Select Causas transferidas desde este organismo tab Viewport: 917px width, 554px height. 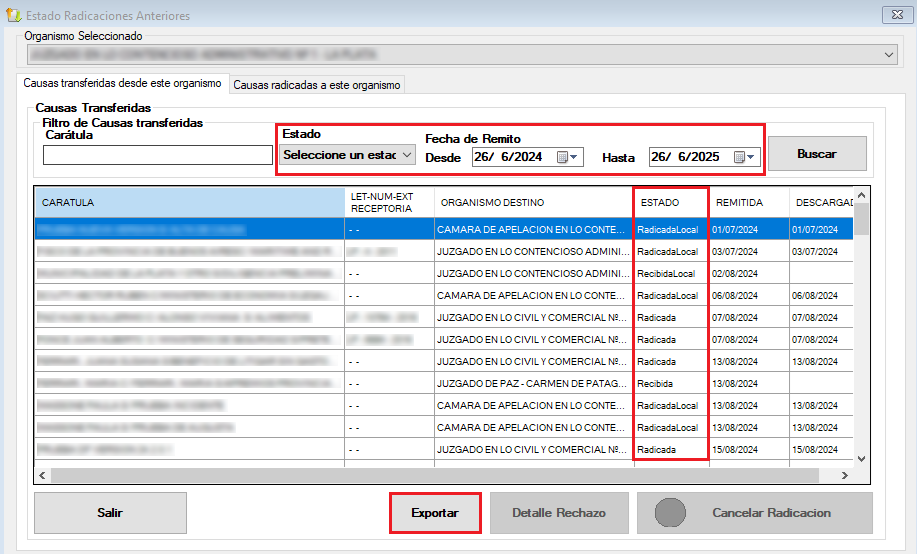[122, 84]
